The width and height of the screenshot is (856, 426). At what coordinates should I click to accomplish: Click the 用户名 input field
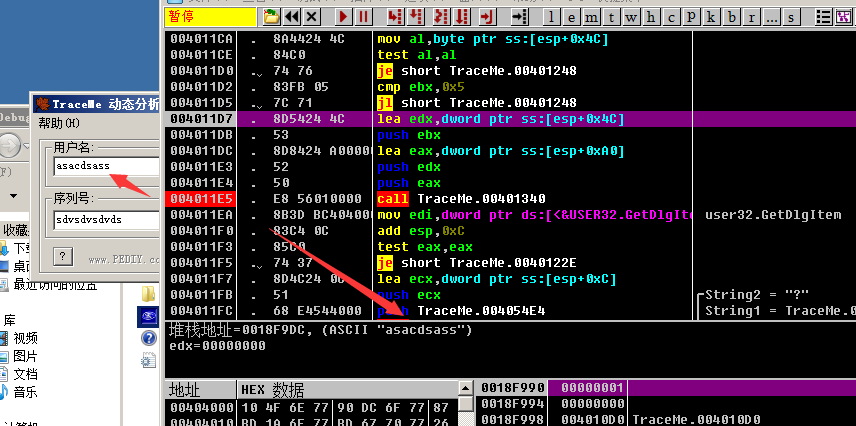click(106, 167)
